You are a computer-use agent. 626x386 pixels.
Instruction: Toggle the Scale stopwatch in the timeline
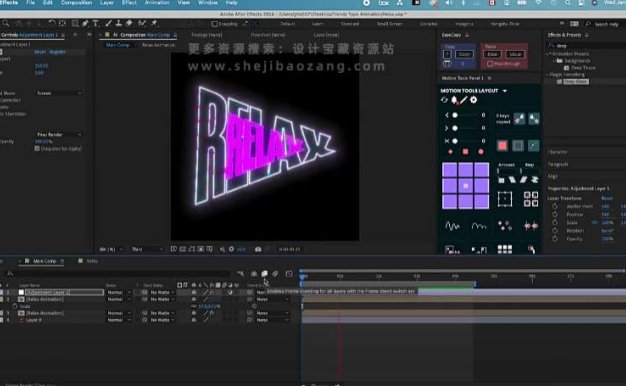pyautogui.click(x=15, y=306)
